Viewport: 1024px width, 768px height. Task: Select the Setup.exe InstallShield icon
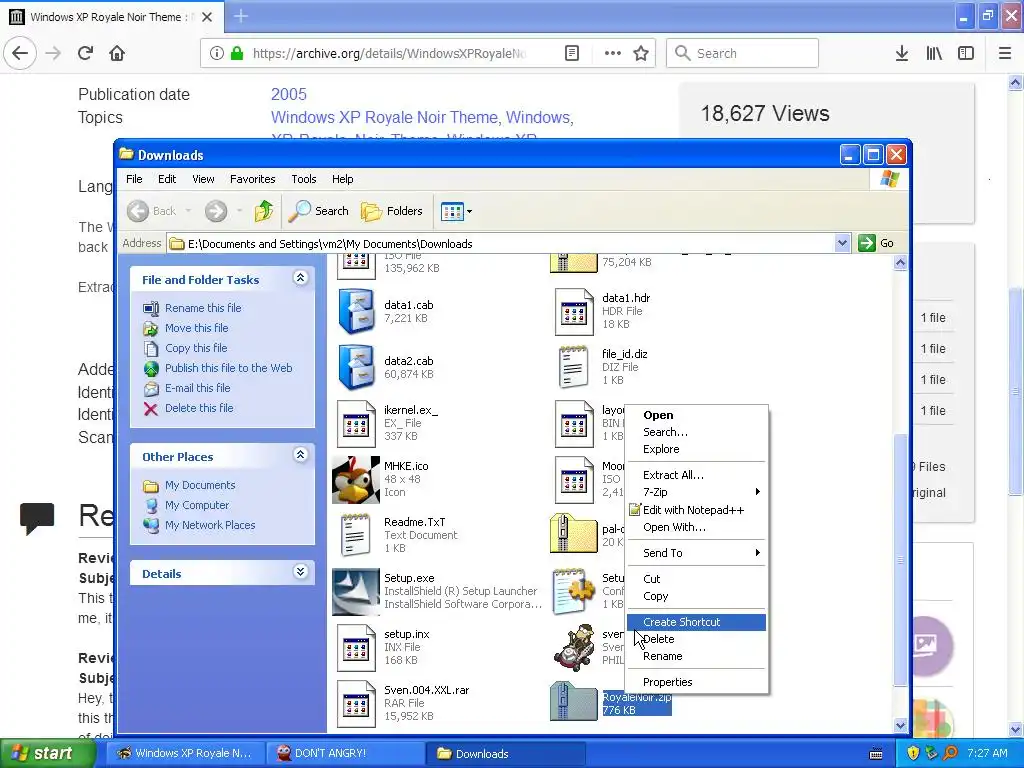[x=356, y=592]
